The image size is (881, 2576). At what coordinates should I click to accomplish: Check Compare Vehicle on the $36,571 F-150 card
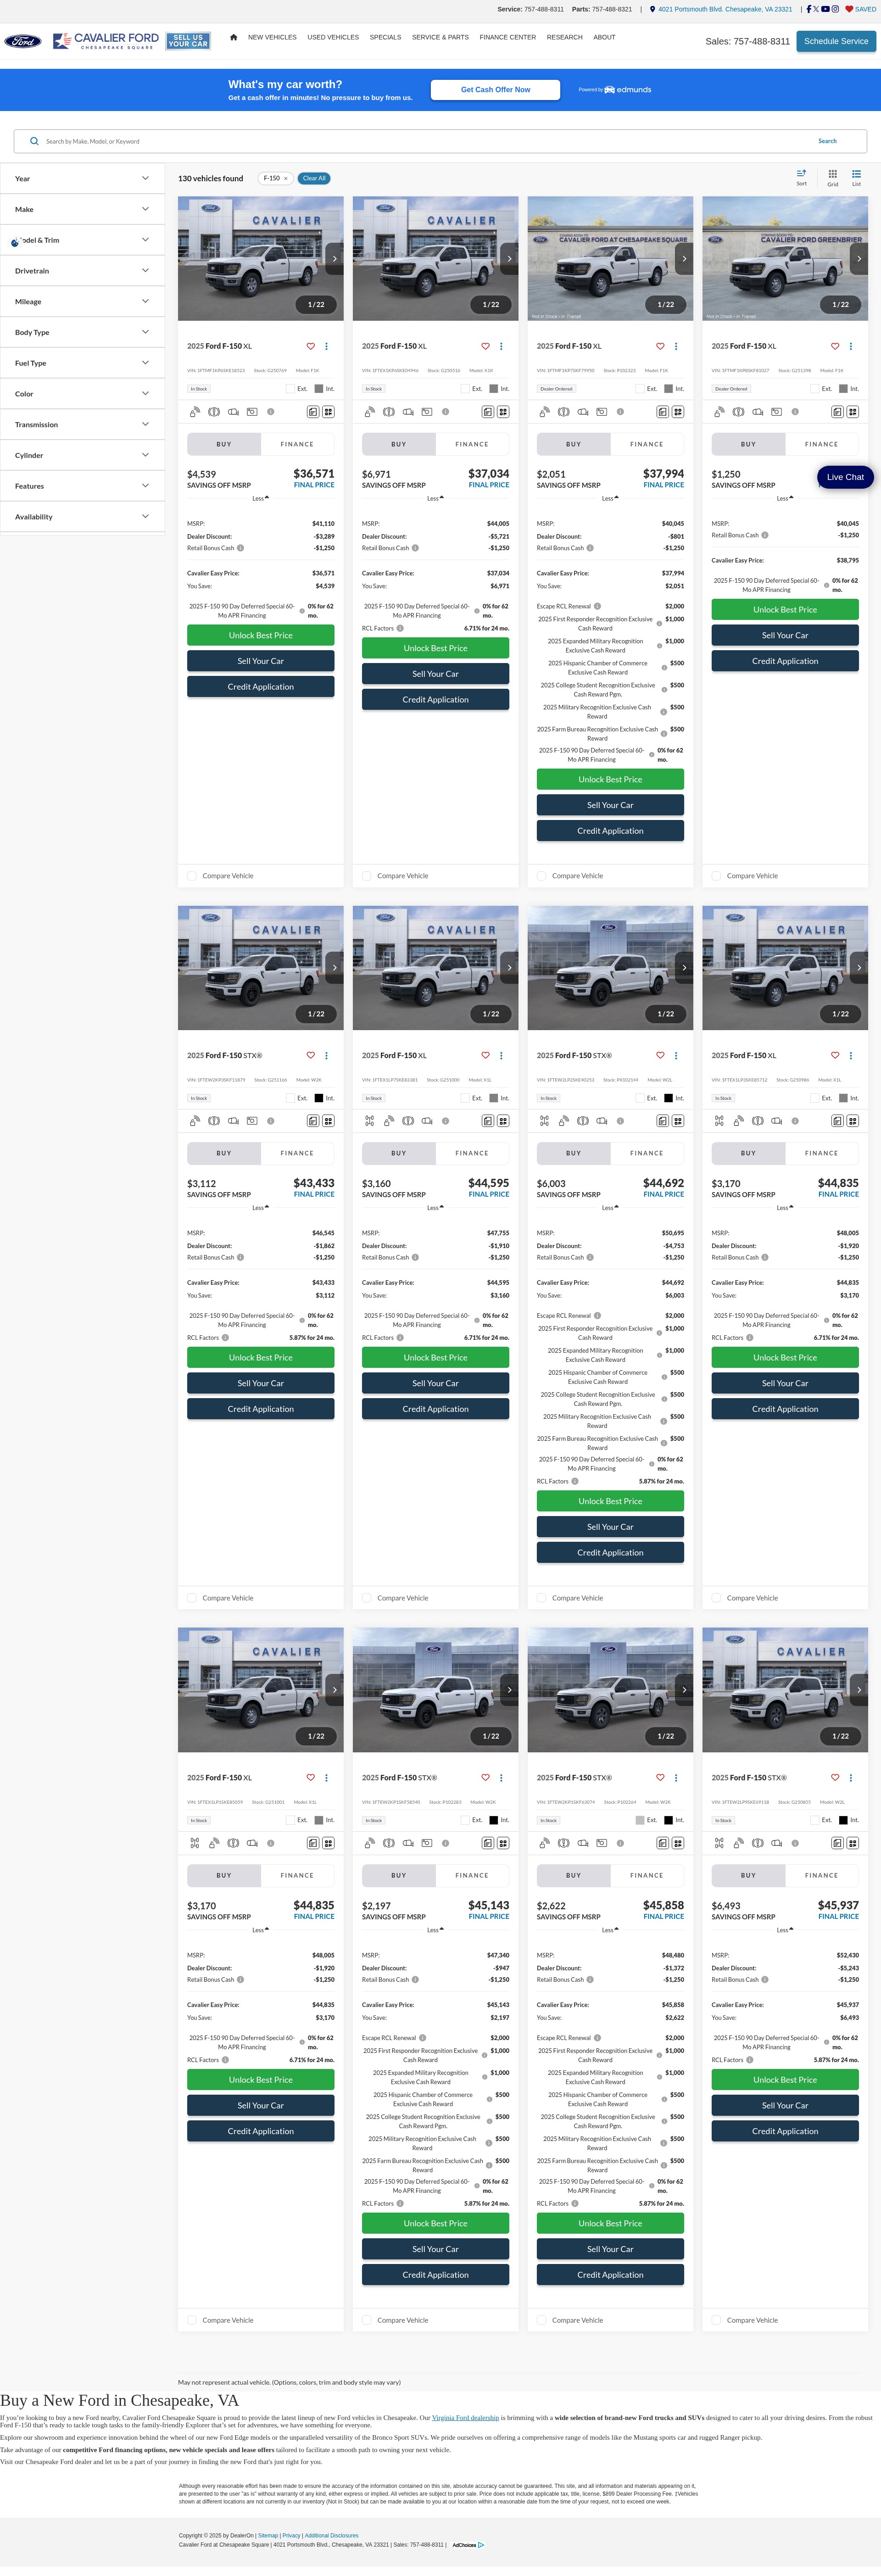click(192, 876)
